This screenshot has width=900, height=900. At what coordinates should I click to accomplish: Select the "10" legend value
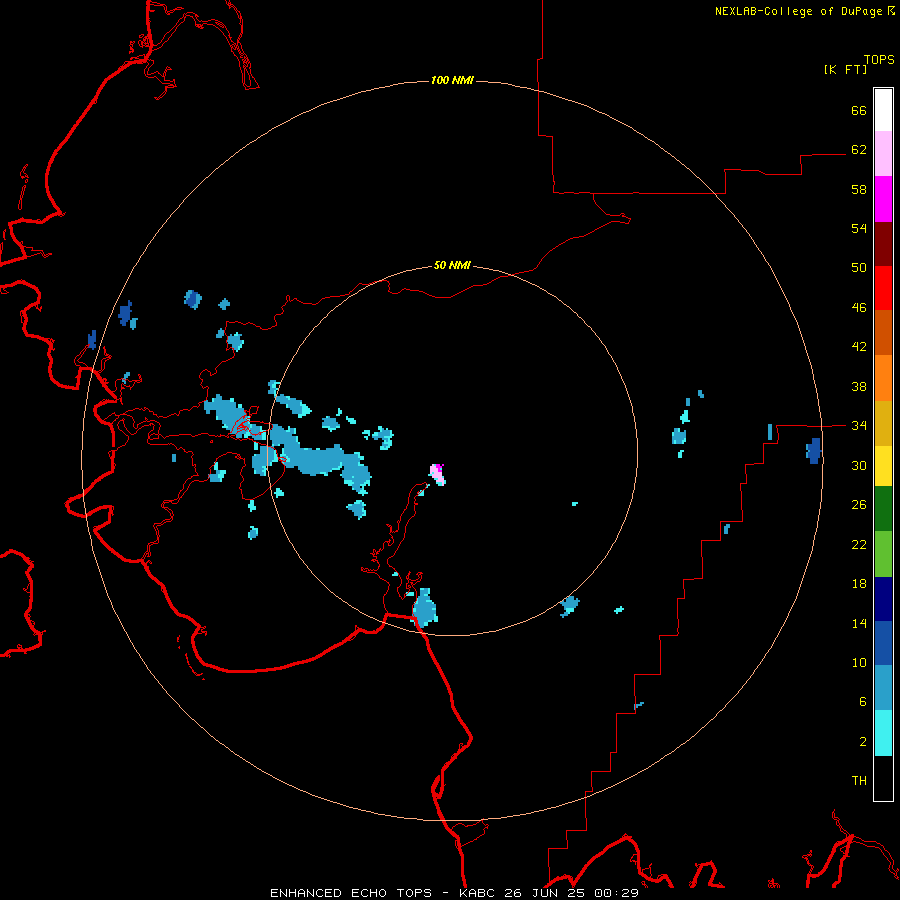(859, 663)
